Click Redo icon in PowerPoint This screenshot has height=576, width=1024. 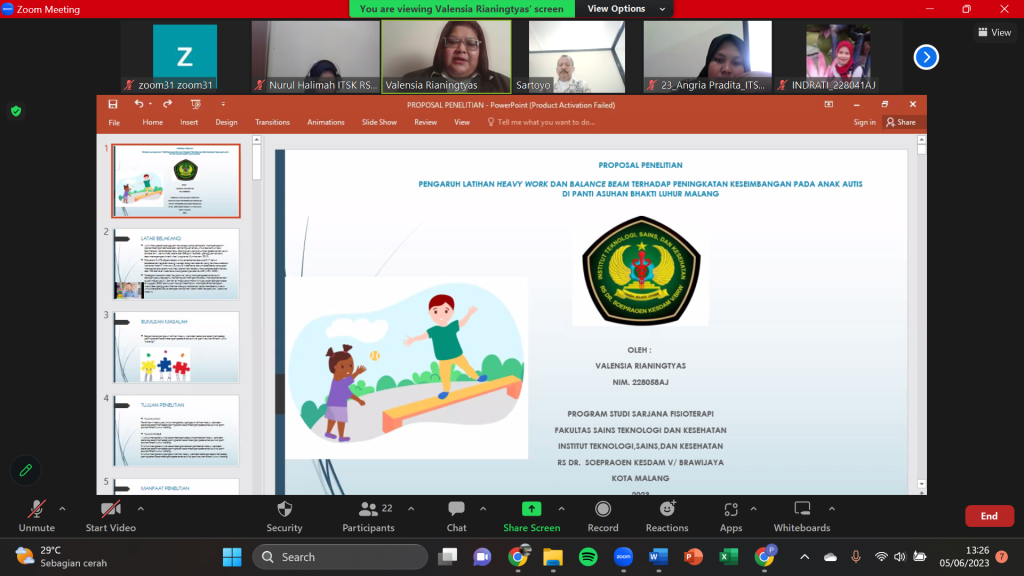point(168,104)
